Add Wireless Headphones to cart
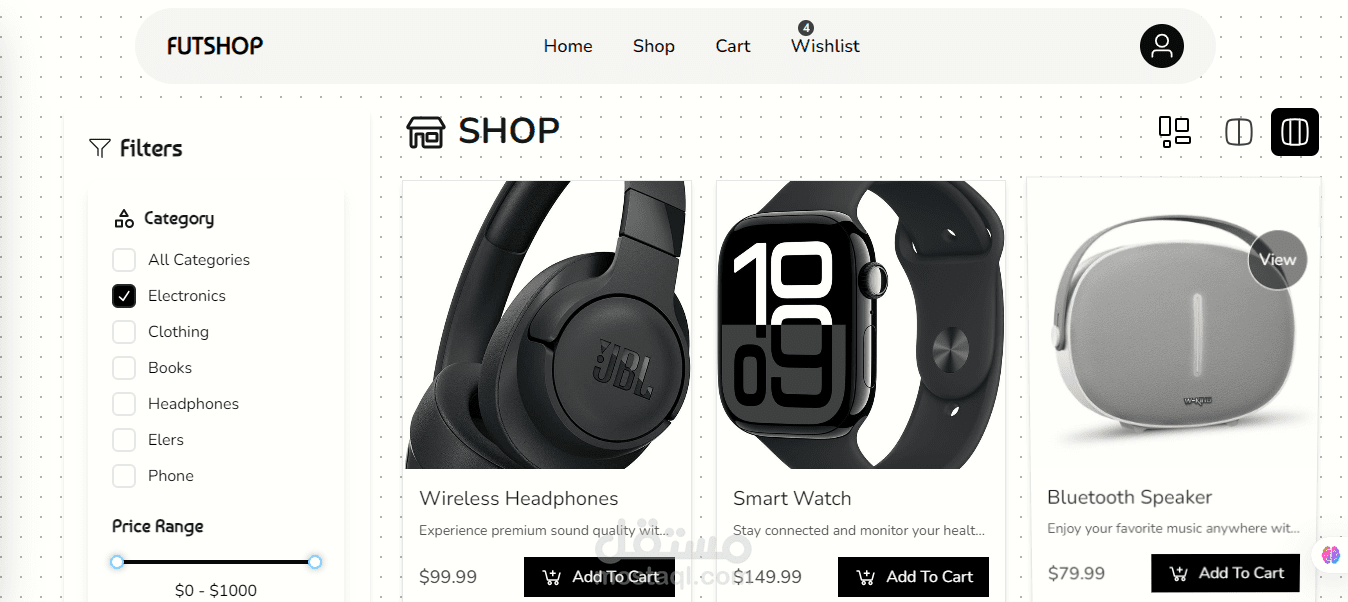Image resolution: width=1348 pixels, height=602 pixels. [600, 577]
